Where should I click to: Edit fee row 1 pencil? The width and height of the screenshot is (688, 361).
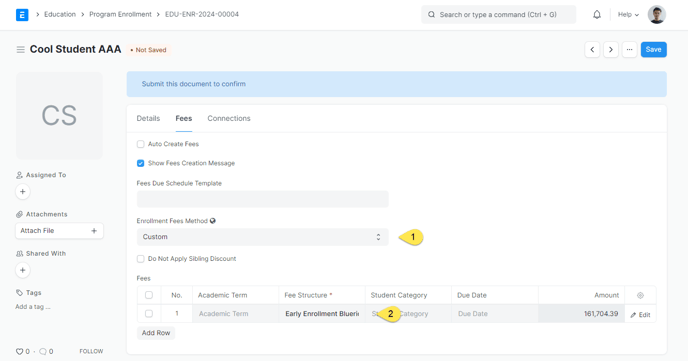click(x=640, y=315)
